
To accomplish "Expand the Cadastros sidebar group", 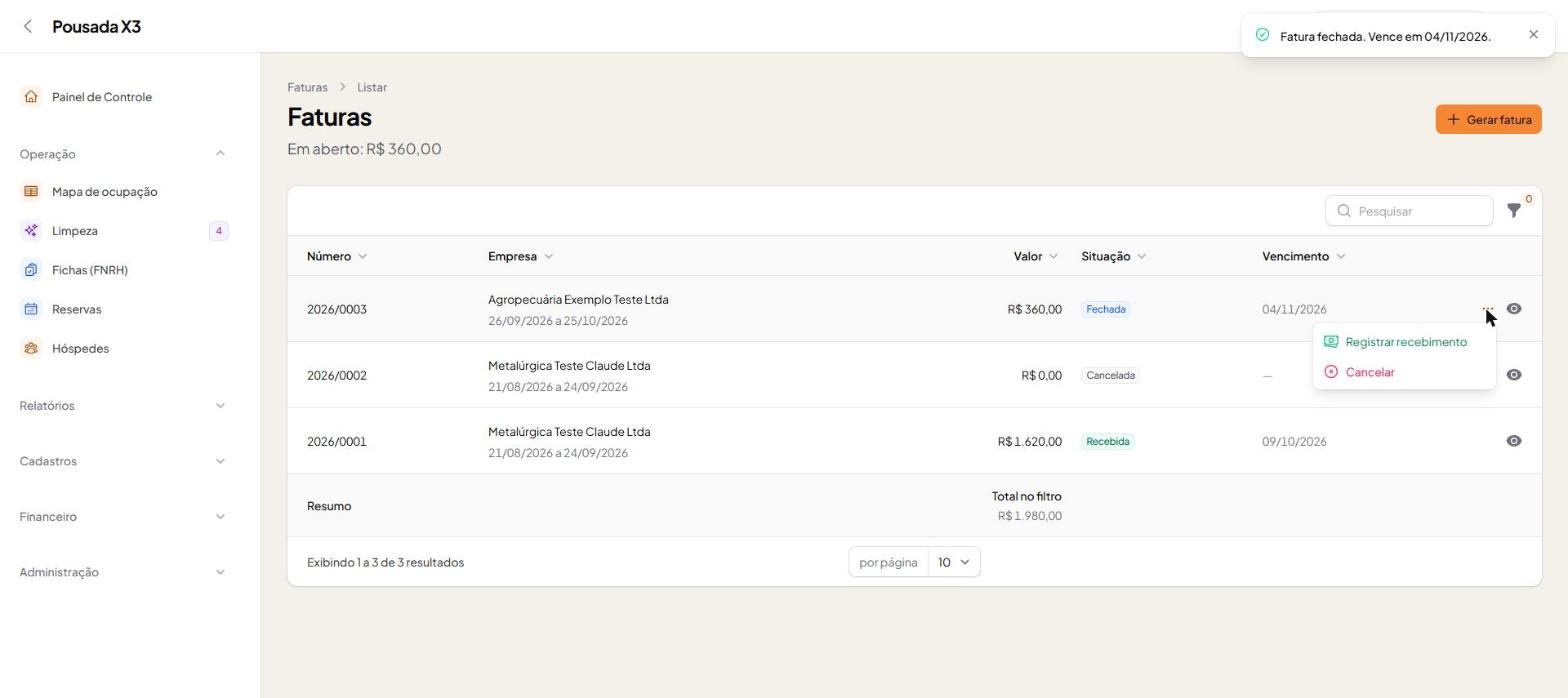I will pyautogui.click(x=220, y=462).
